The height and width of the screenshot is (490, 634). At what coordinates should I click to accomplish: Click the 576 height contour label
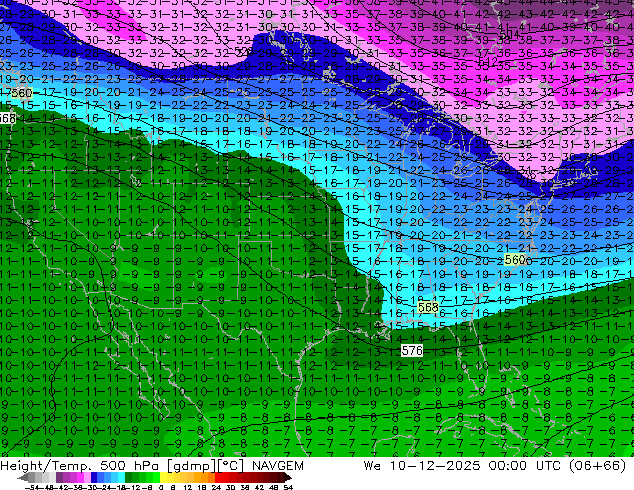coord(412,350)
